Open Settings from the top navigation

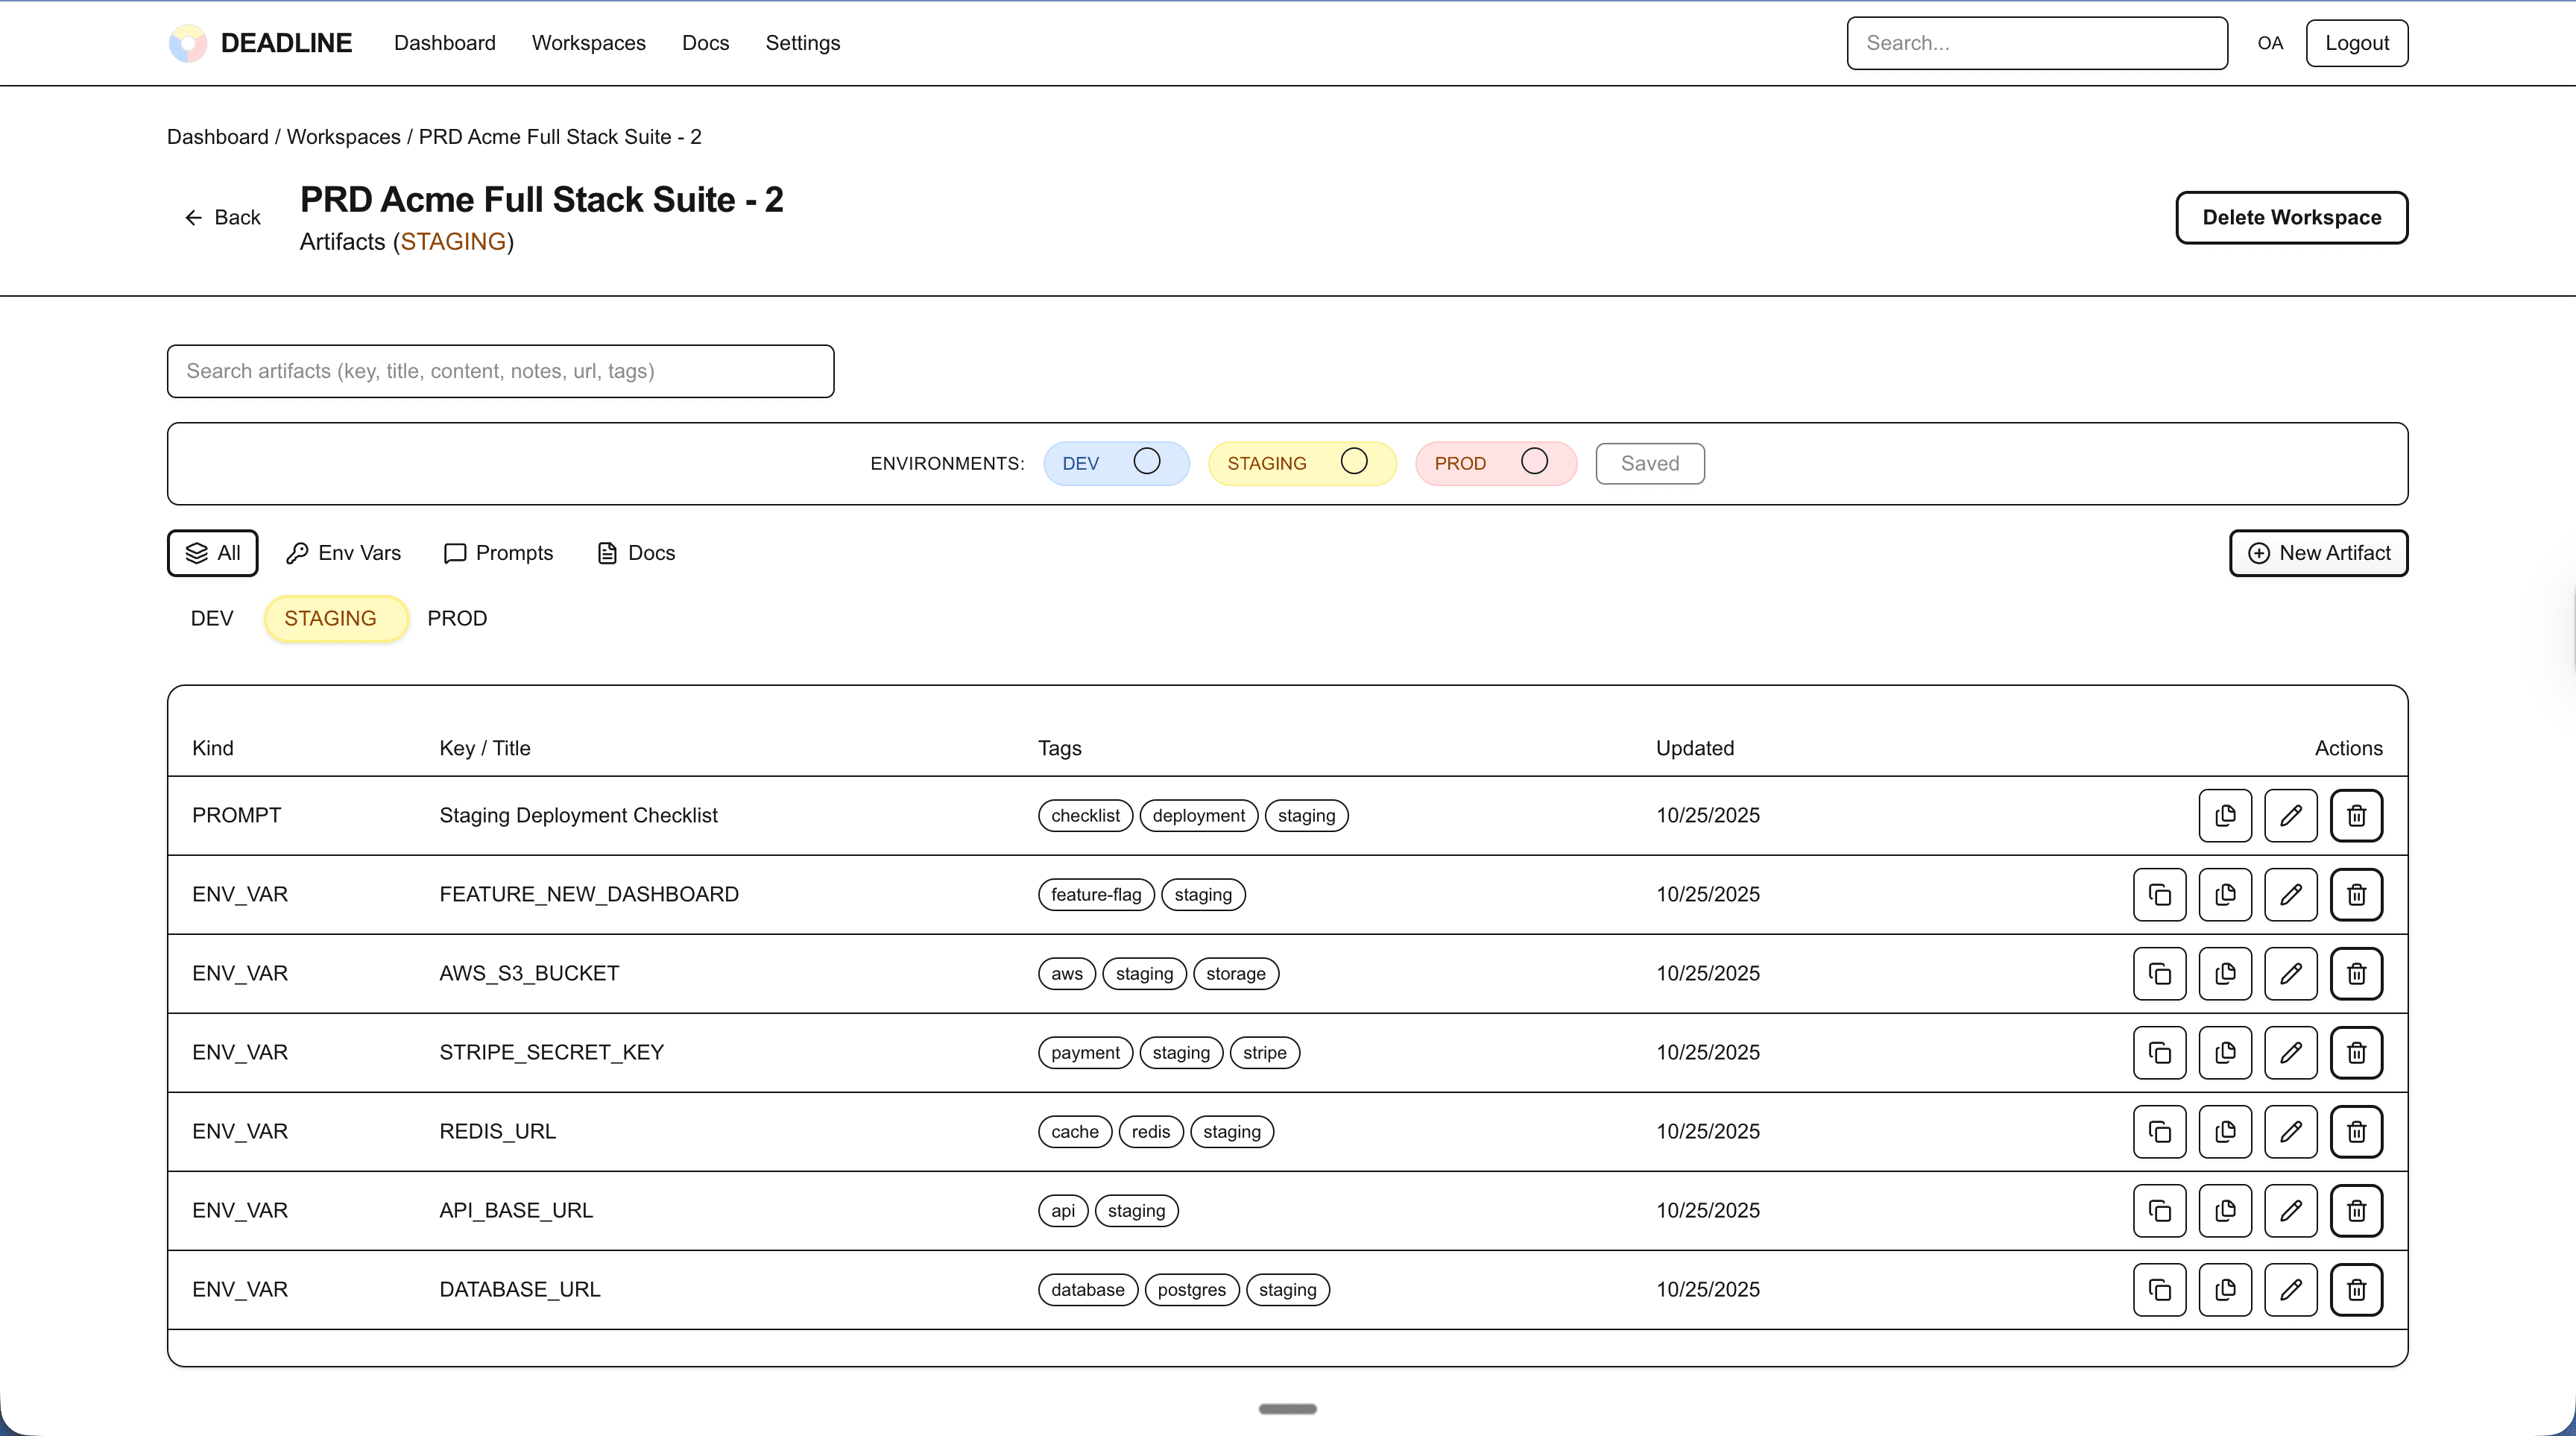(x=802, y=43)
